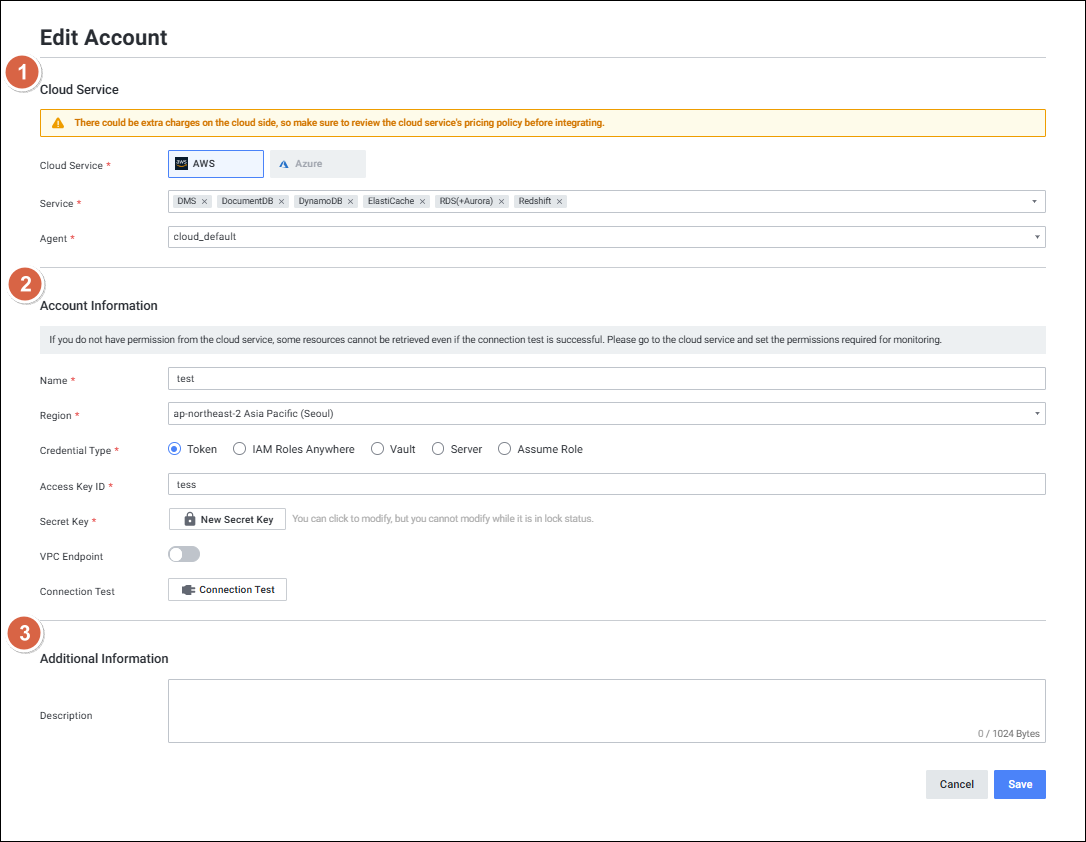1086x842 pixels.
Task: Run the Connection Test
Action: (227, 590)
